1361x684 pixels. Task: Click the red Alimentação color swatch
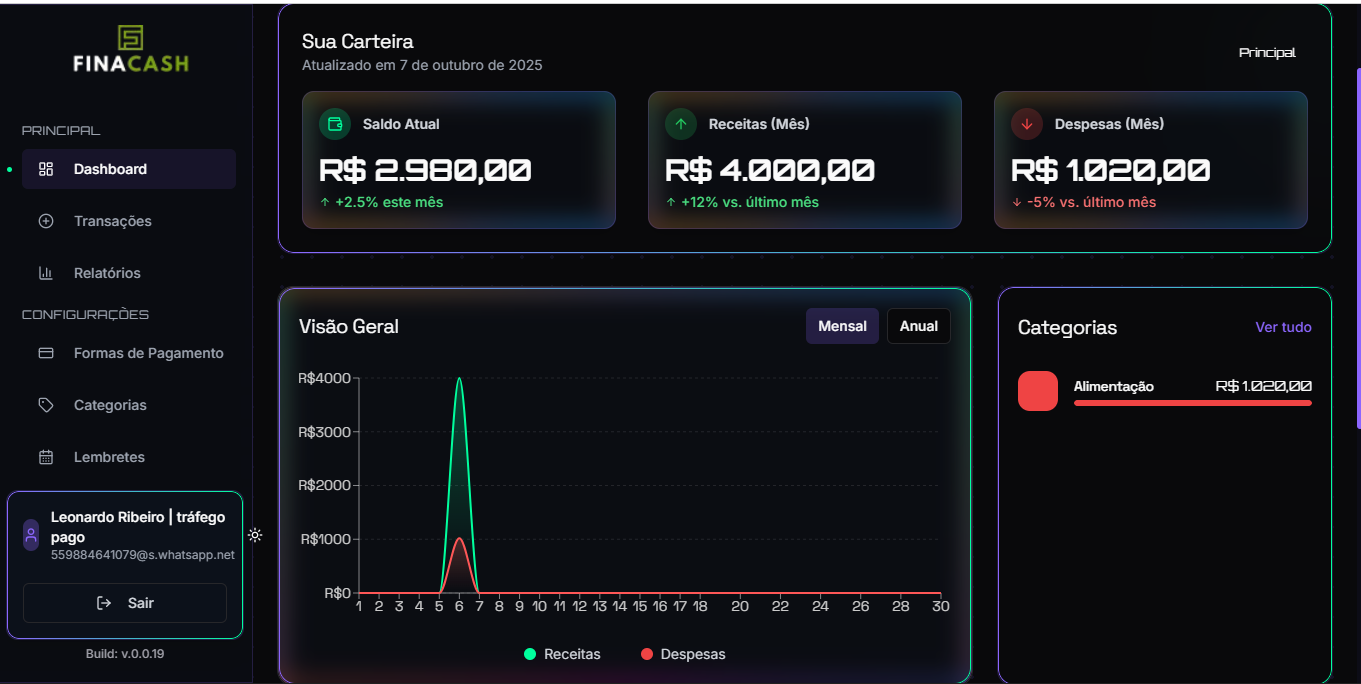[x=1037, y=391]
